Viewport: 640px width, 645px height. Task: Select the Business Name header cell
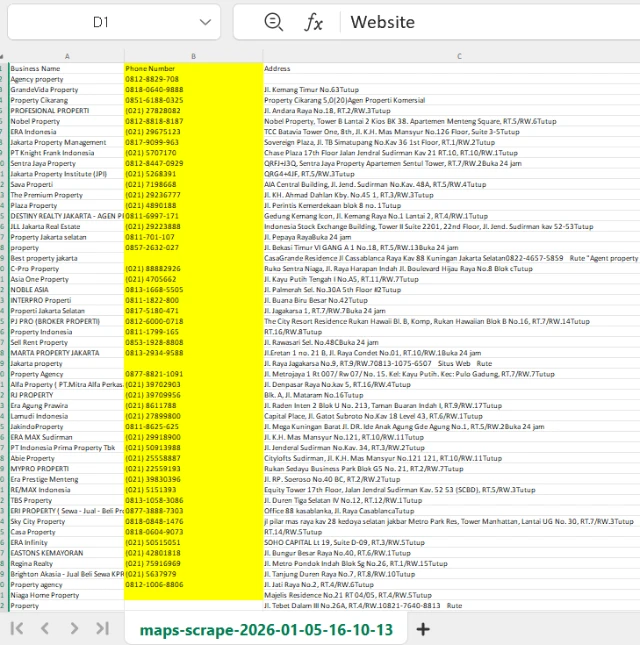pos(67,69)
